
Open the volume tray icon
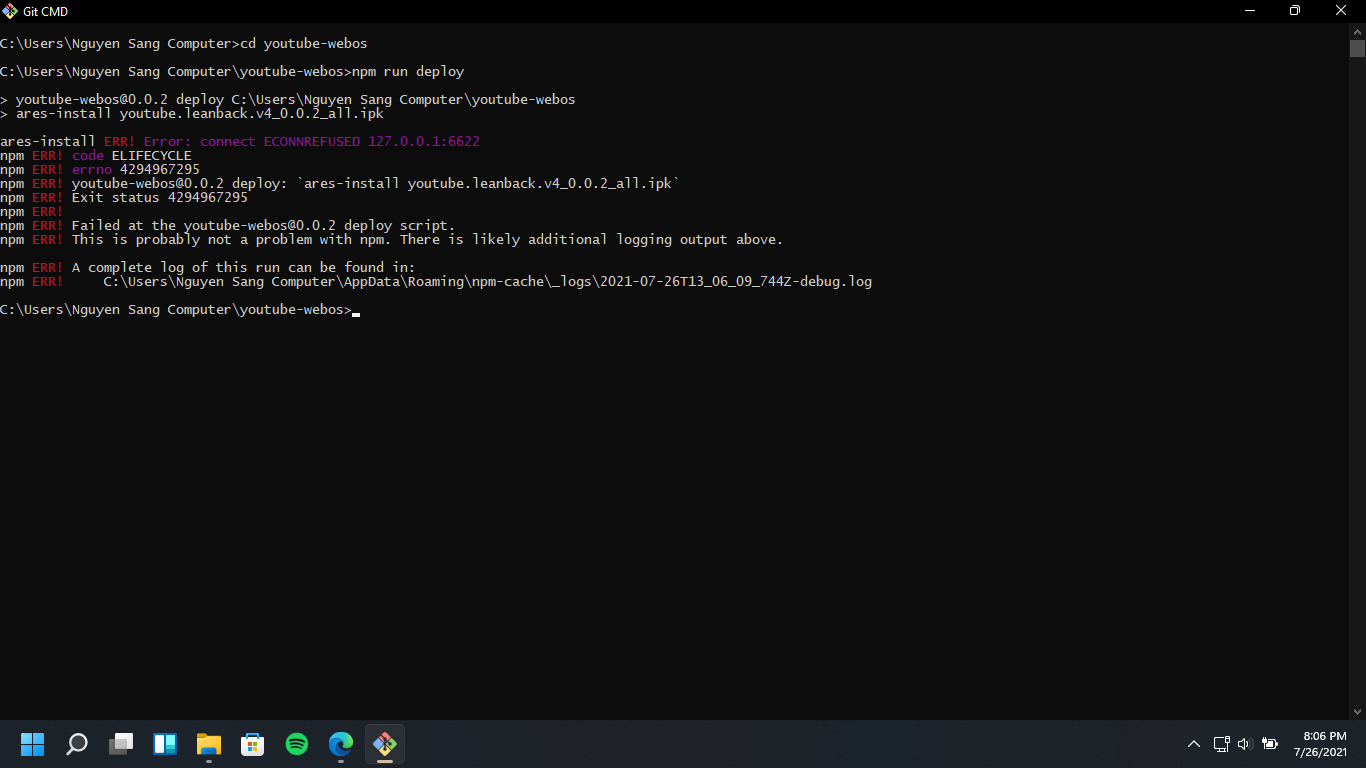[1245, 744]
